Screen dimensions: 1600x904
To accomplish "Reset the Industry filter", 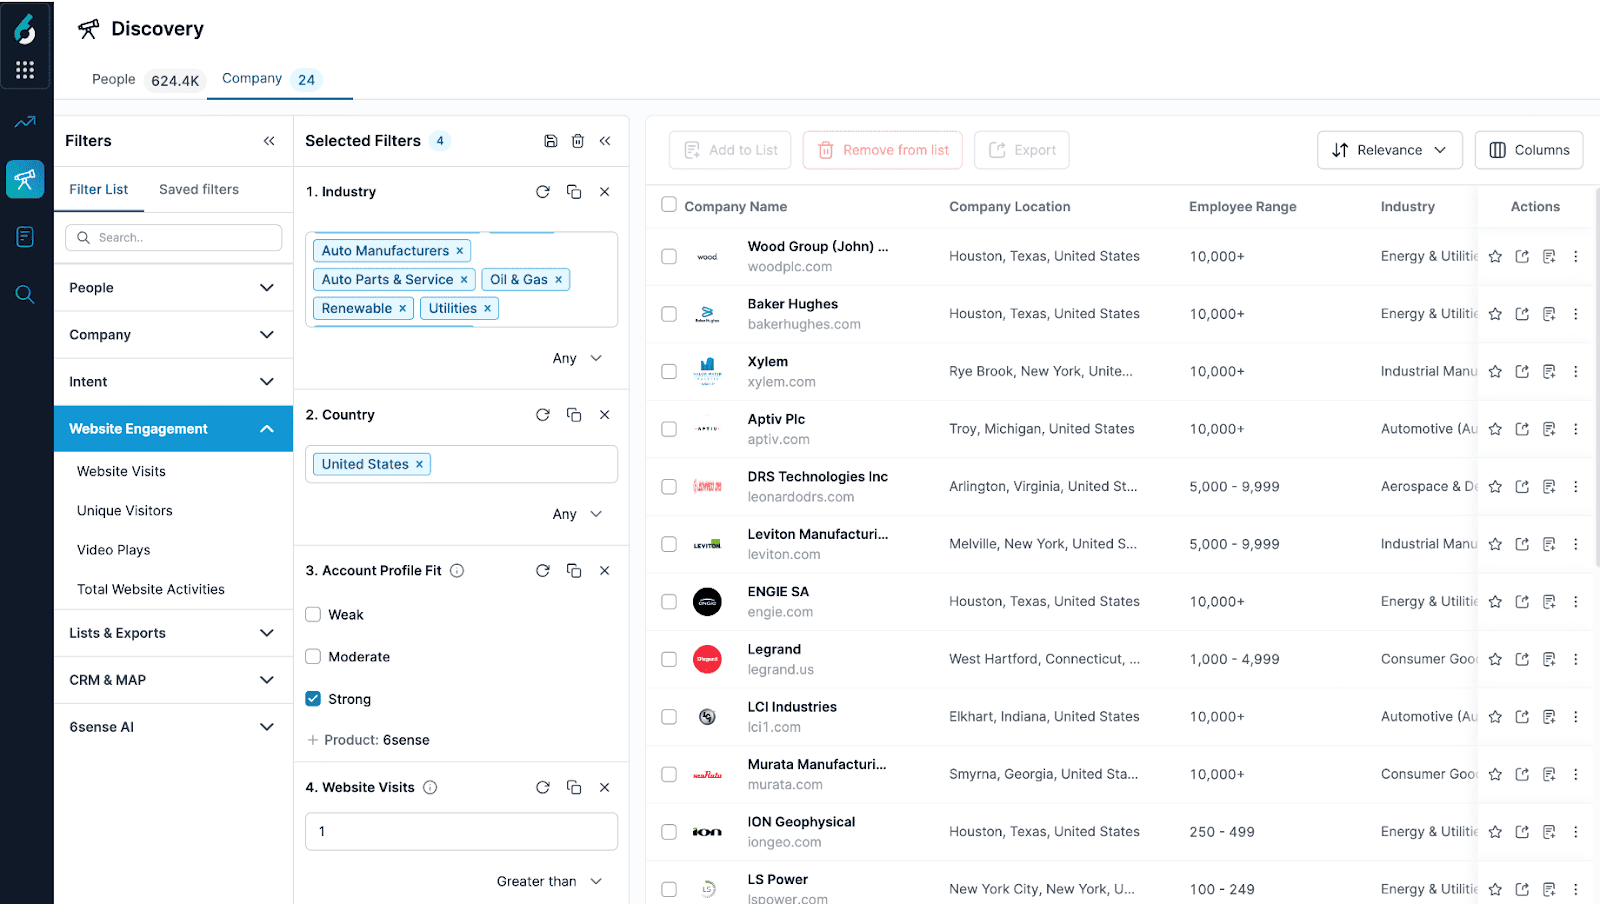I will (x=543, y=192).
